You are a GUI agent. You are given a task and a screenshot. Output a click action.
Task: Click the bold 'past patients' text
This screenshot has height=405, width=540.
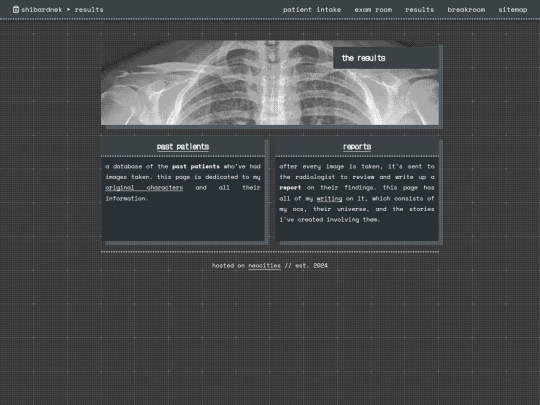coord(196,166)
